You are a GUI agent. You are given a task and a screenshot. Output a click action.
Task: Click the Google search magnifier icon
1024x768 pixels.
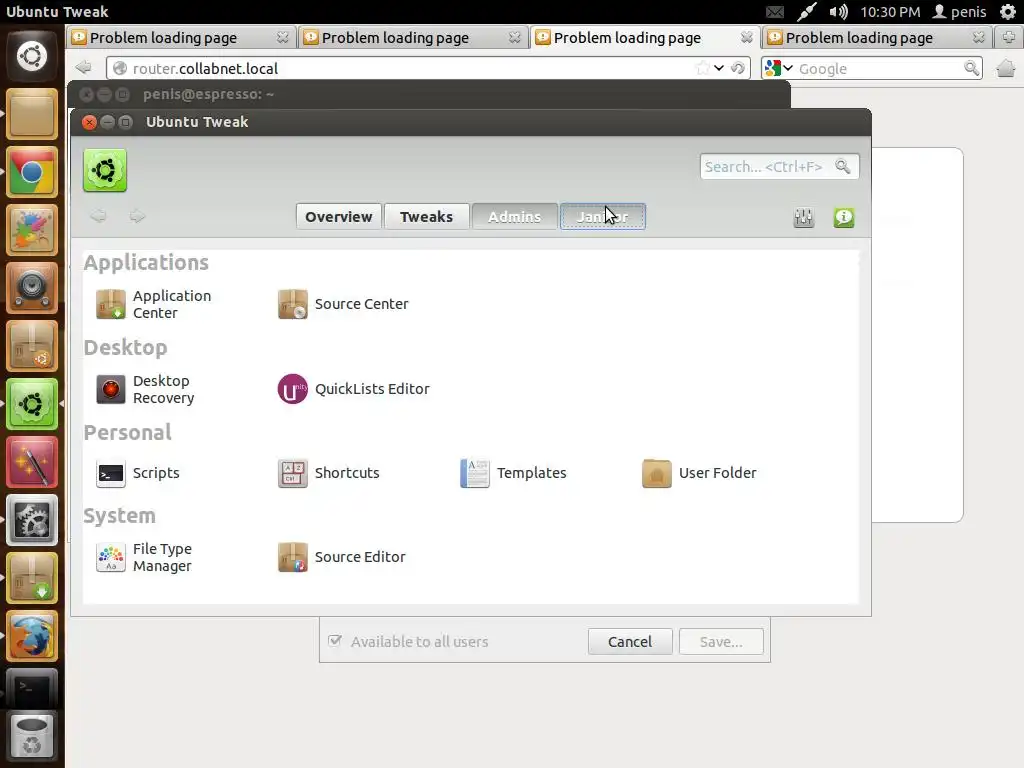coord(972,68)
